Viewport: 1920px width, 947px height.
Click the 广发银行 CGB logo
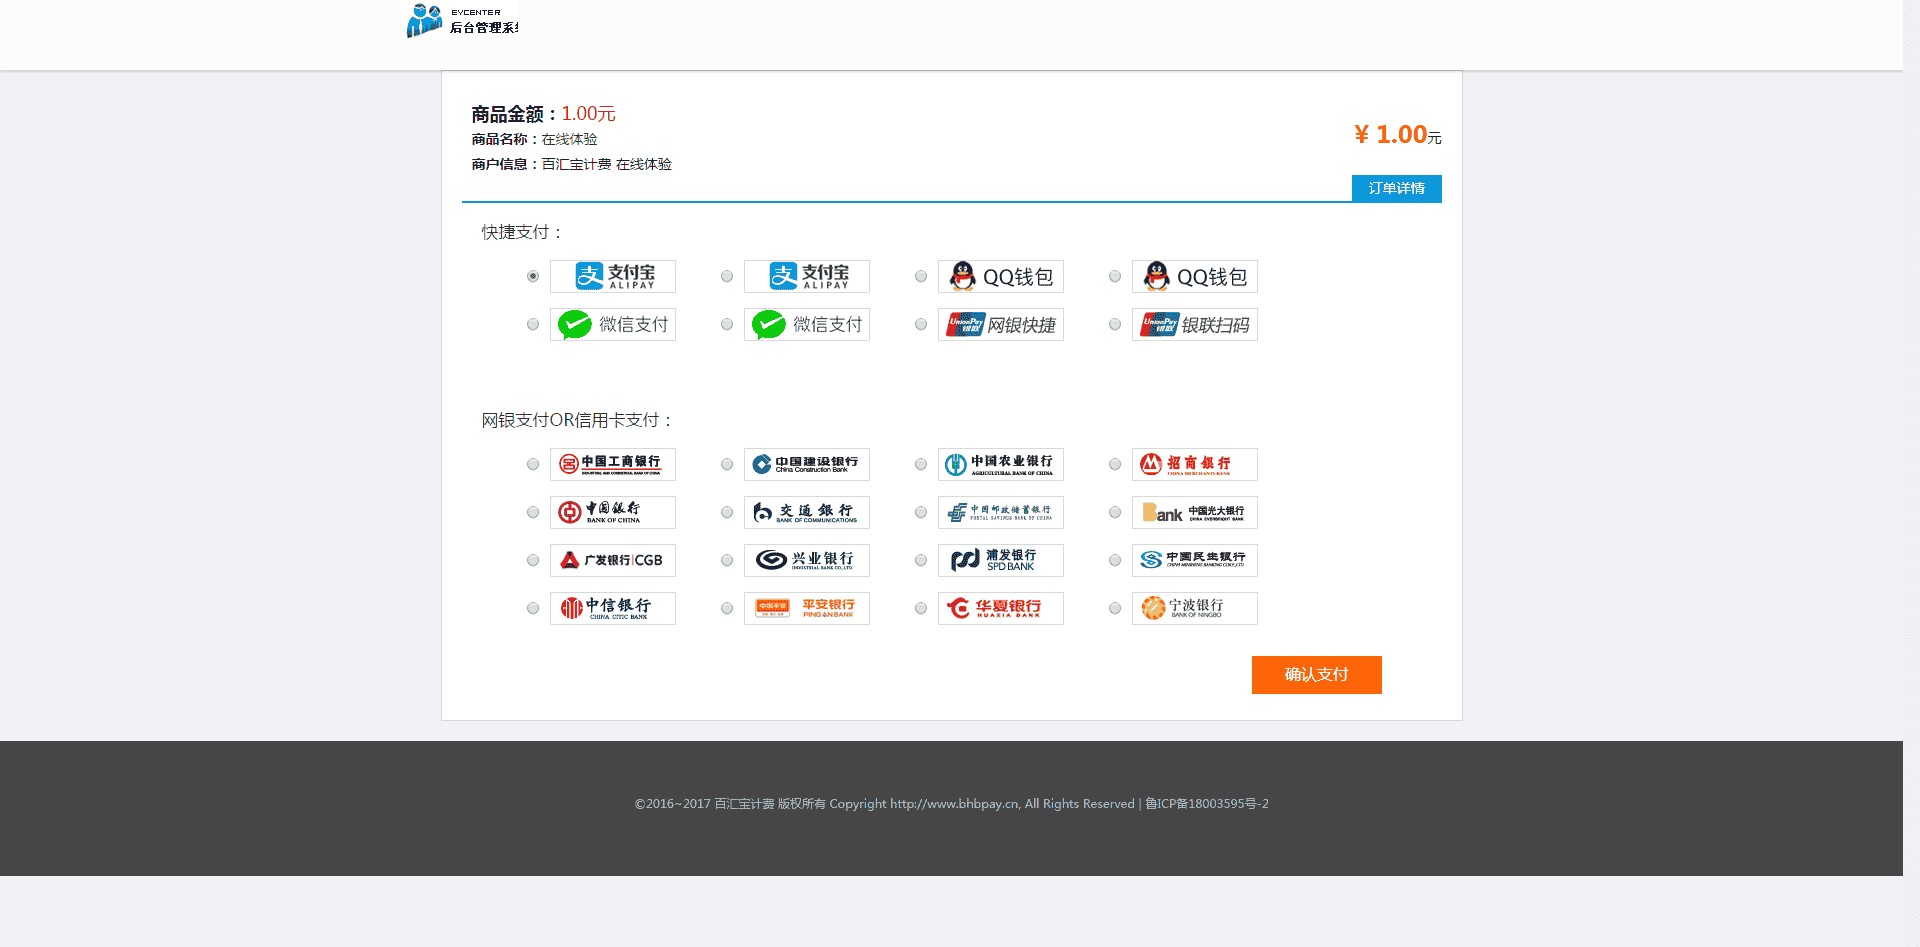click(613, 560)
